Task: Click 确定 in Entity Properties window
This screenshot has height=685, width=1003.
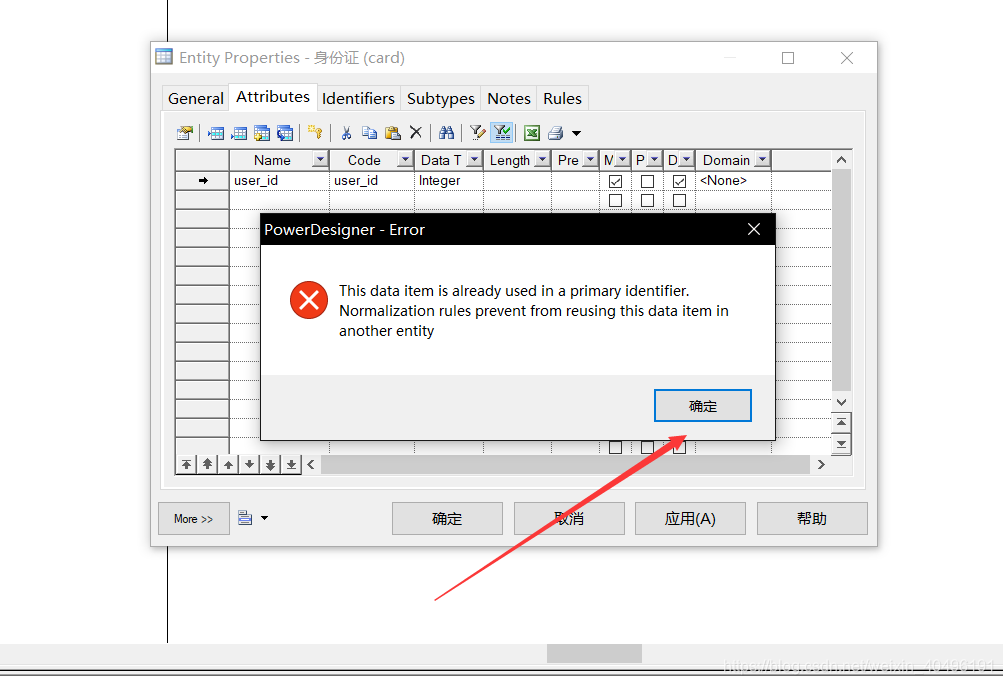Action: 447,518
